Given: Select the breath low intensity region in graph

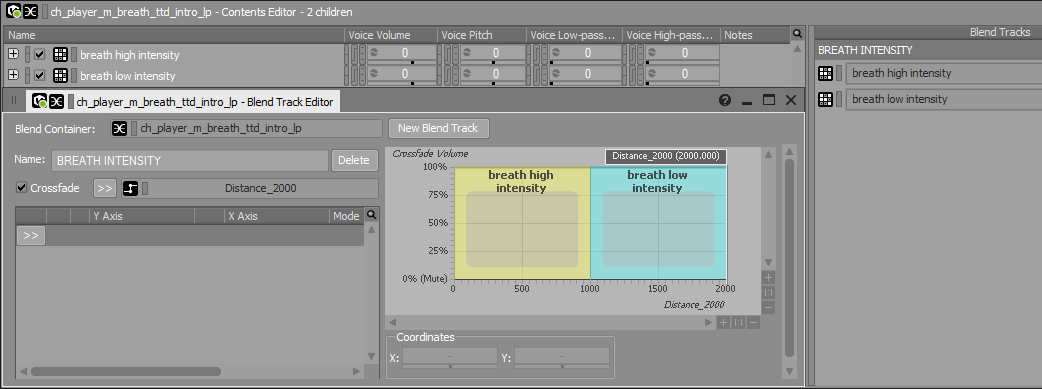Looking at the screenshot, I should (x=658, y=223).
